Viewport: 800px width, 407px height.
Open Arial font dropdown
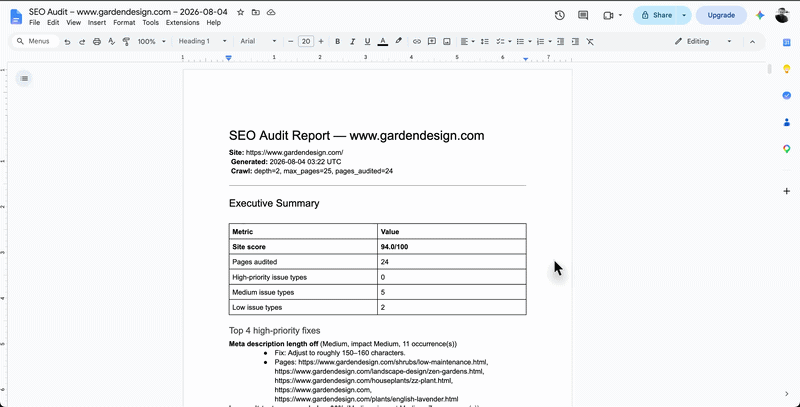(258, 42)
